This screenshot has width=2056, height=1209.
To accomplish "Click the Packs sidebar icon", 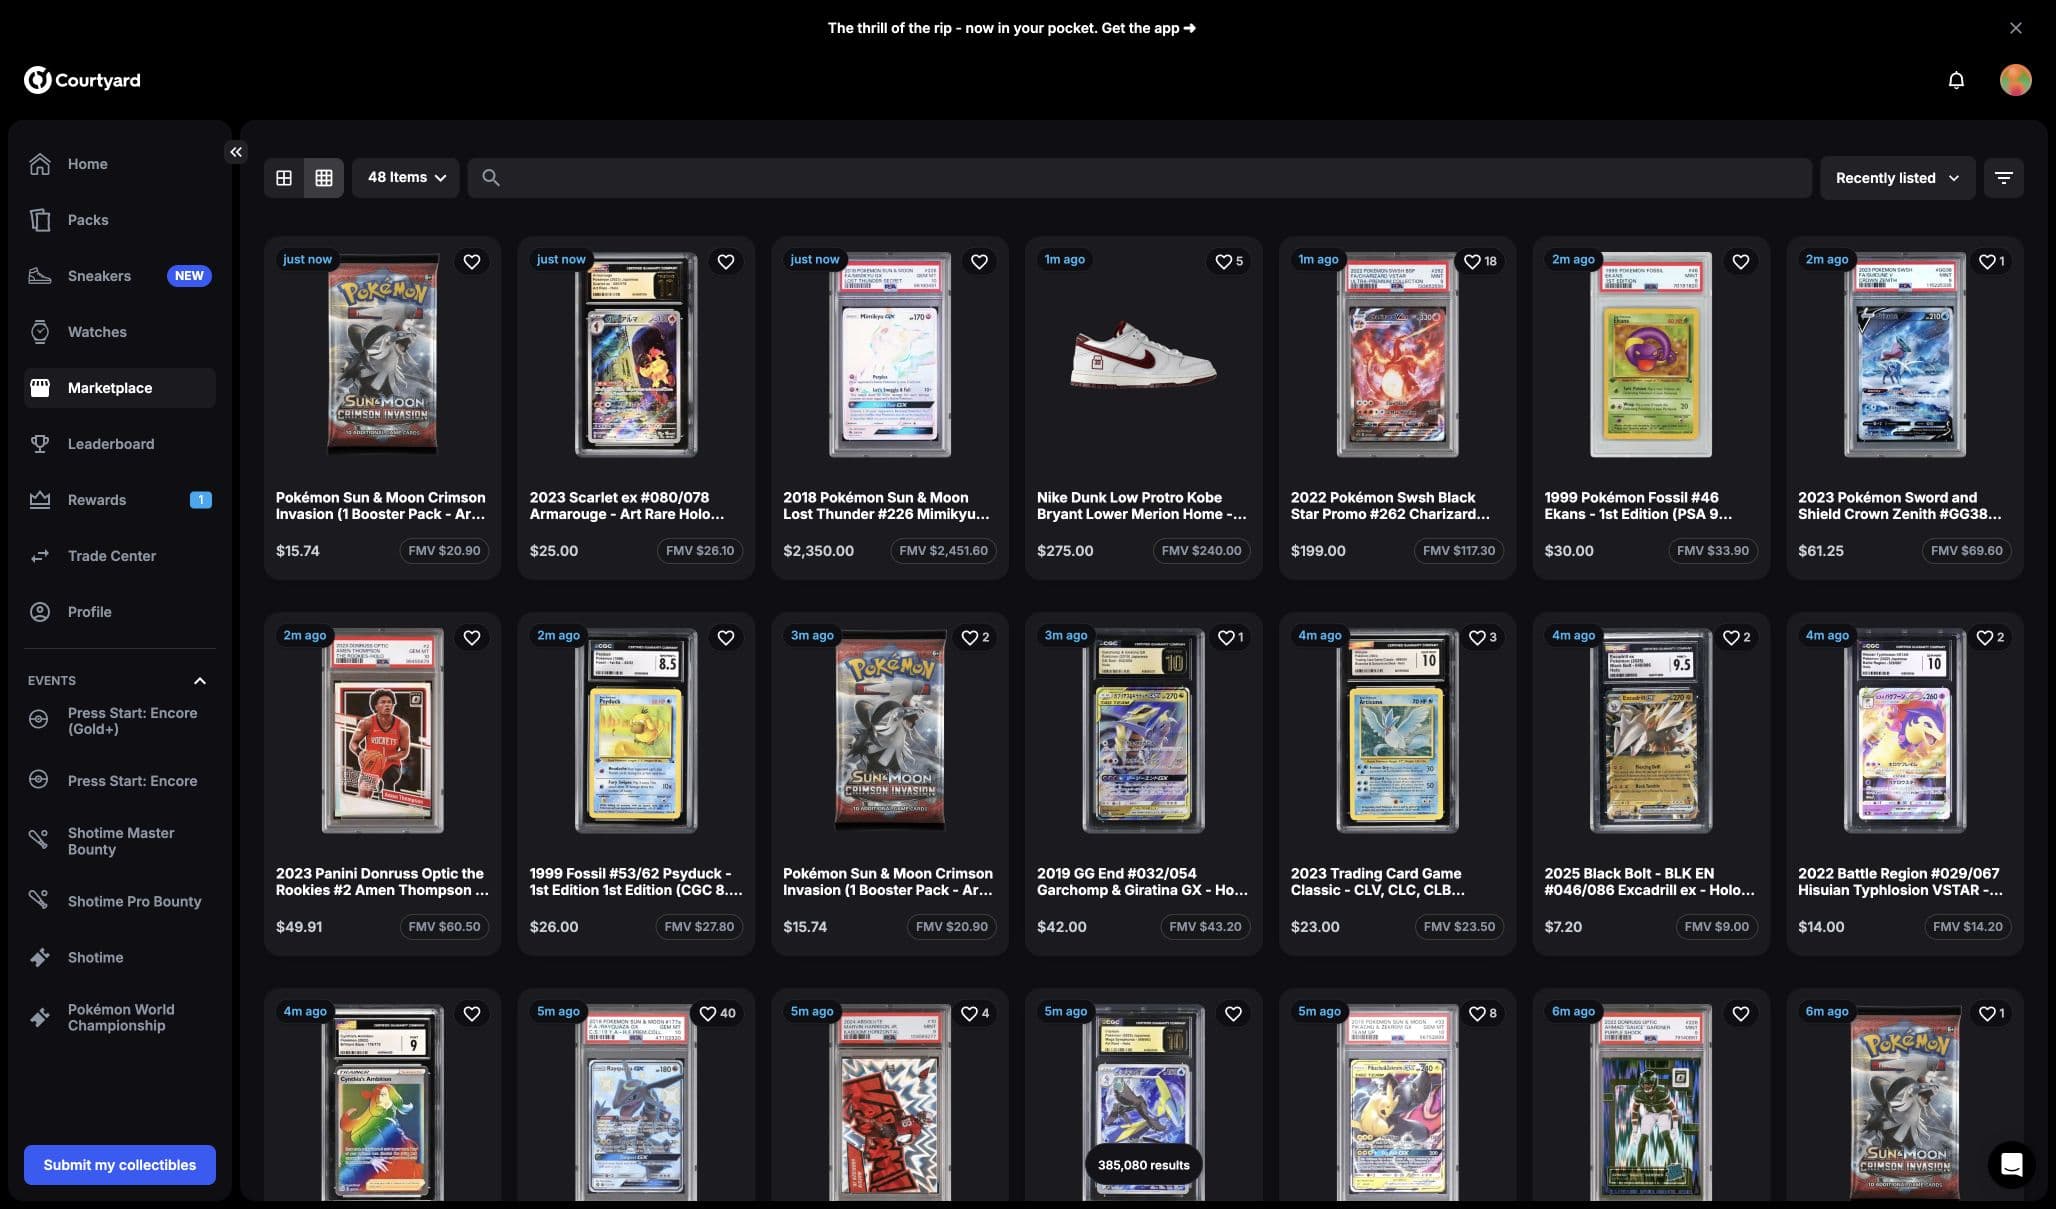I will click(40, 220).
